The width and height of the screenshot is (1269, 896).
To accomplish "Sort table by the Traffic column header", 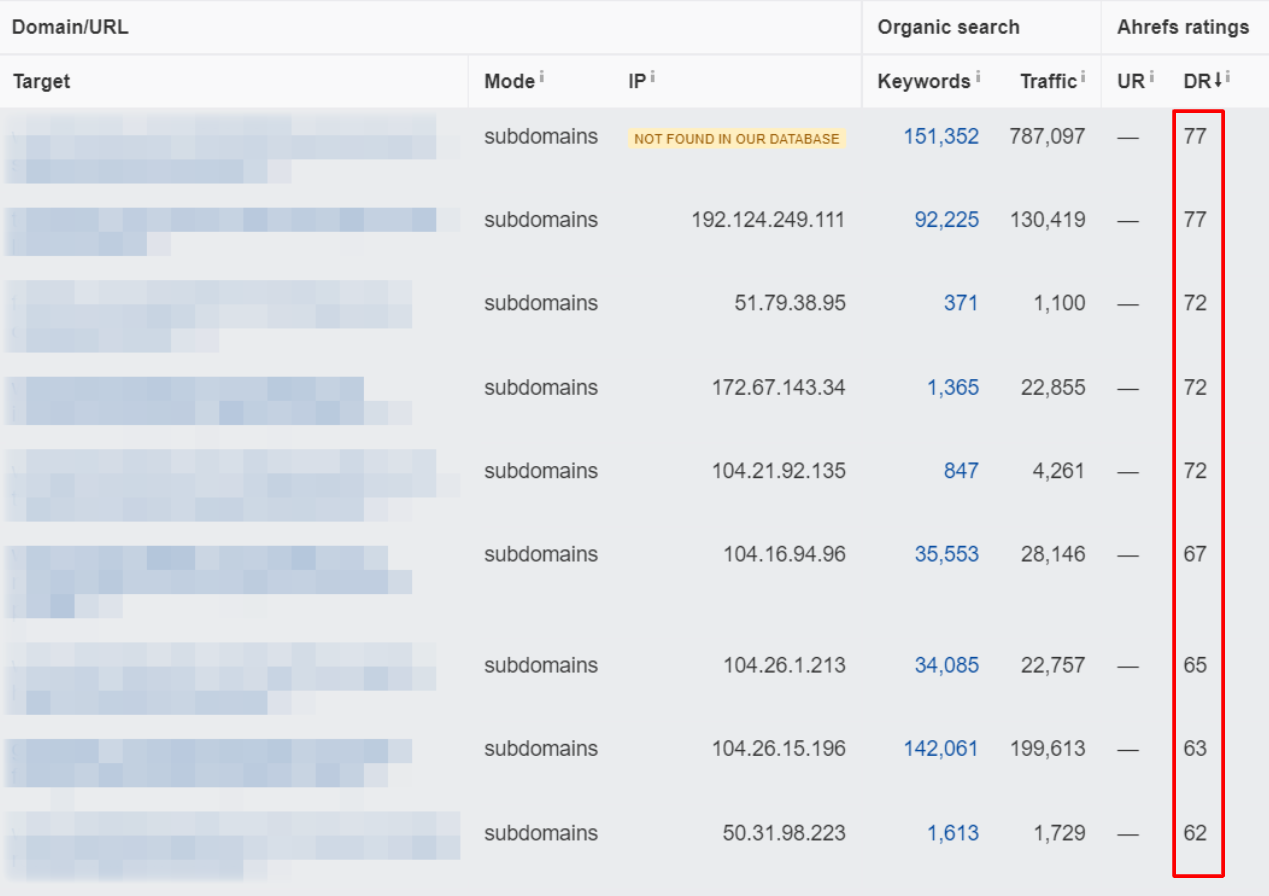I will click(x=1047, y=81).
